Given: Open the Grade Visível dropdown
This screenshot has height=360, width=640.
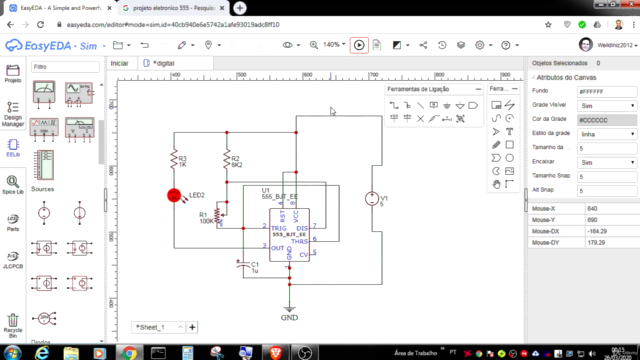Looking at the screenshot, I should pyautogui.click(x=607, y=106).
